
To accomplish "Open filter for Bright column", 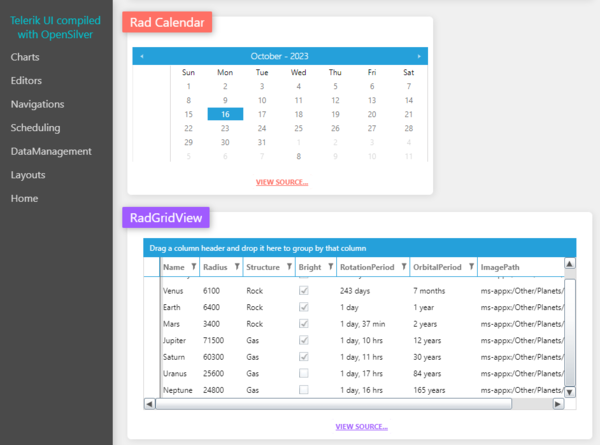I will (x=331, y=267).
